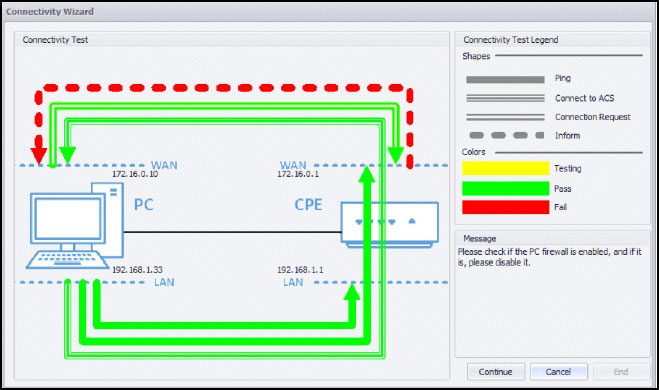This screenshot has width=659, height=390.
Task: Click the Continue button
Action: pyautogui.click(x=496, y=372)
